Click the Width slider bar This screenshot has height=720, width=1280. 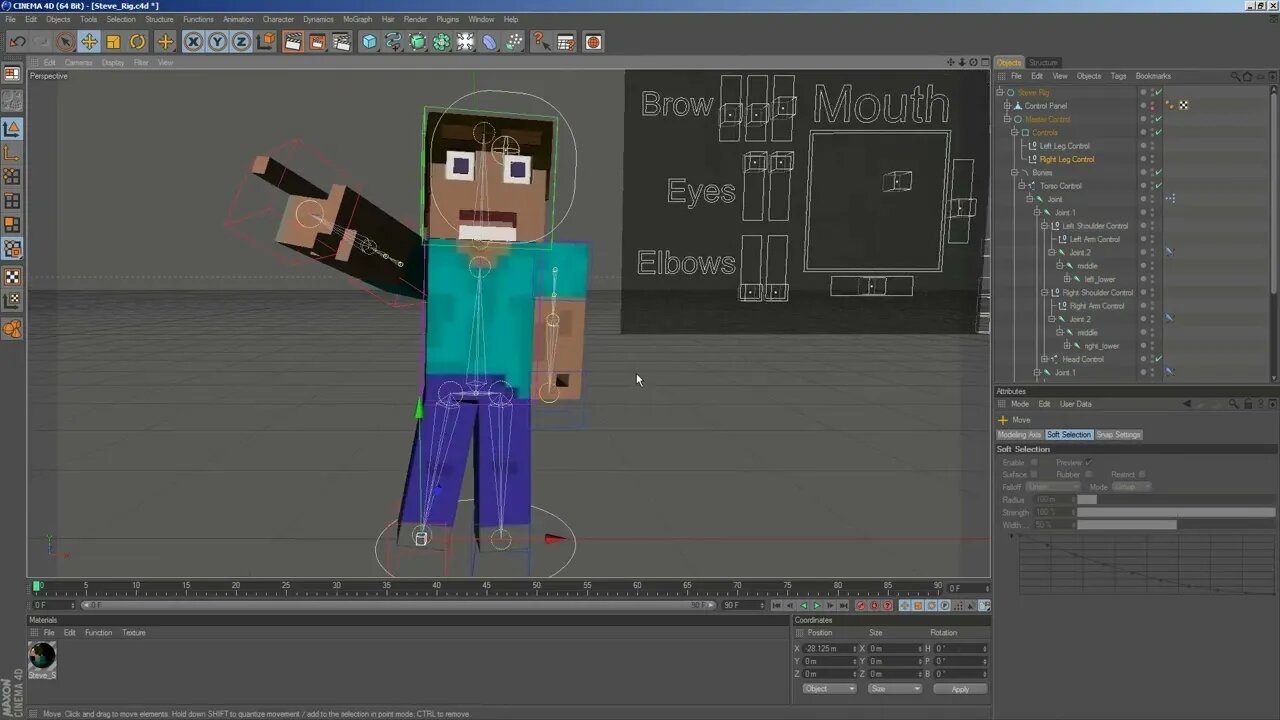1176,525
